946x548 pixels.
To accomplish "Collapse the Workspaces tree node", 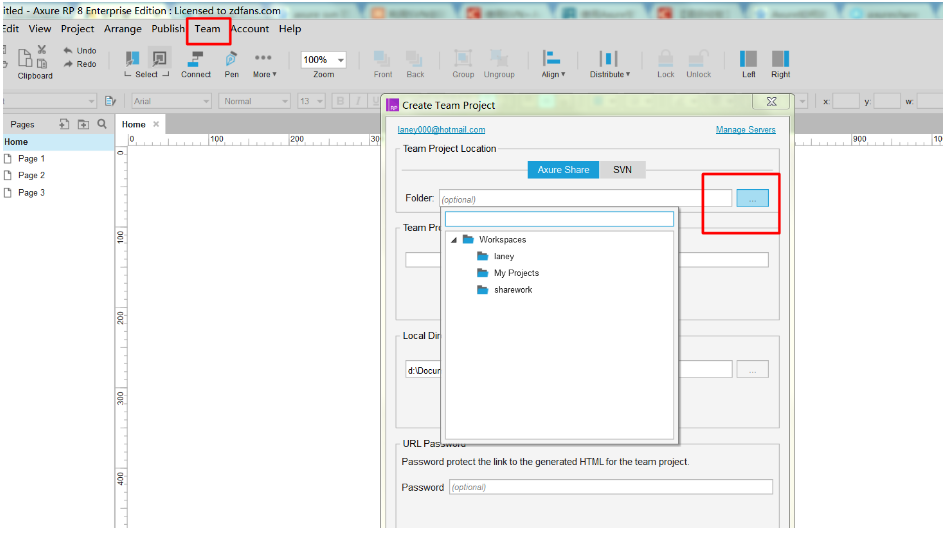I will (454, 240).
